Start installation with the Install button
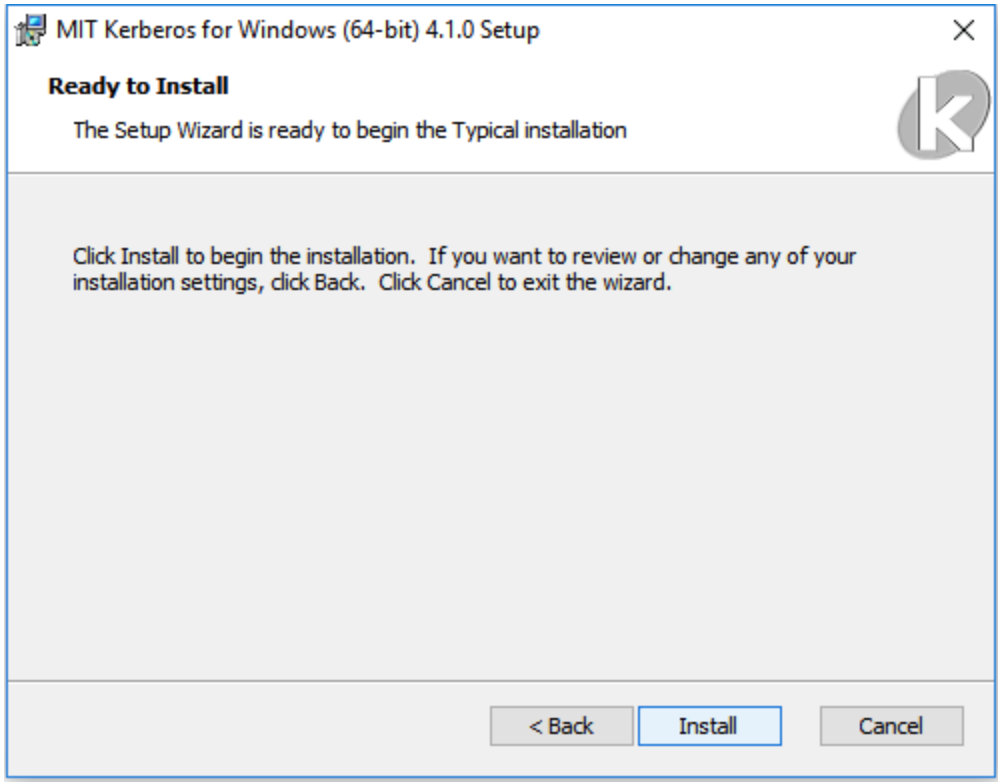Screen dimensions: 998x784 click(710, 725)
